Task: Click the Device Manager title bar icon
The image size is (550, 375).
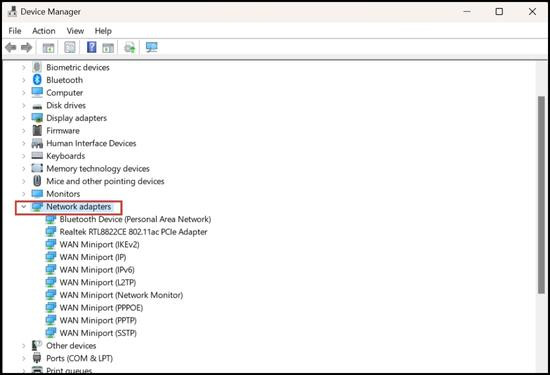Action: point(12,12)
